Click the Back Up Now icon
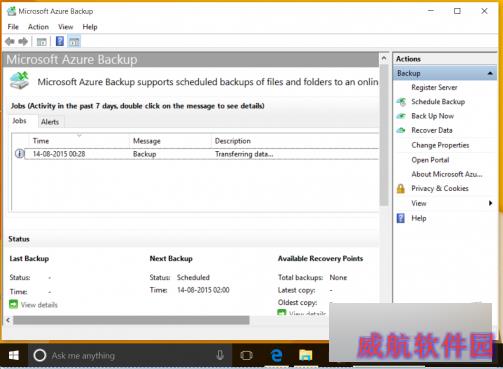The height and width of the screenshot is (369, 503). point(401,116)
